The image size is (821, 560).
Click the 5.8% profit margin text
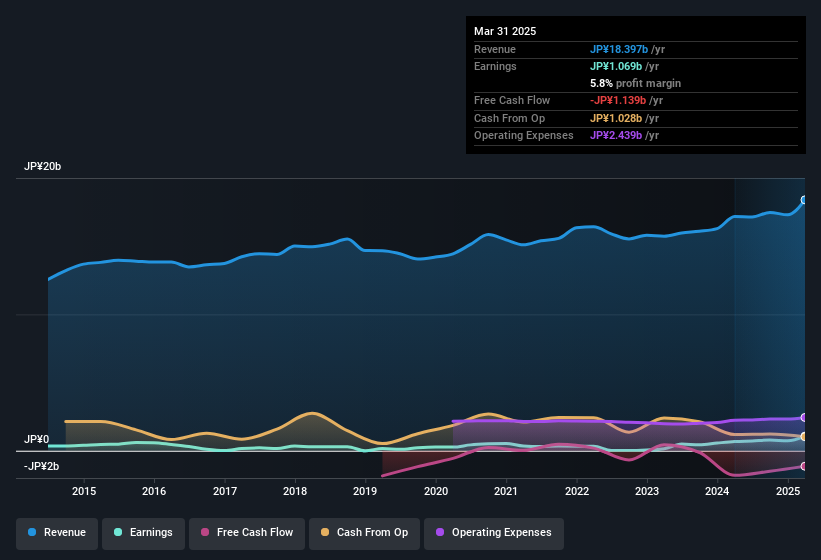pyautogui.click(x=636, y=83)
